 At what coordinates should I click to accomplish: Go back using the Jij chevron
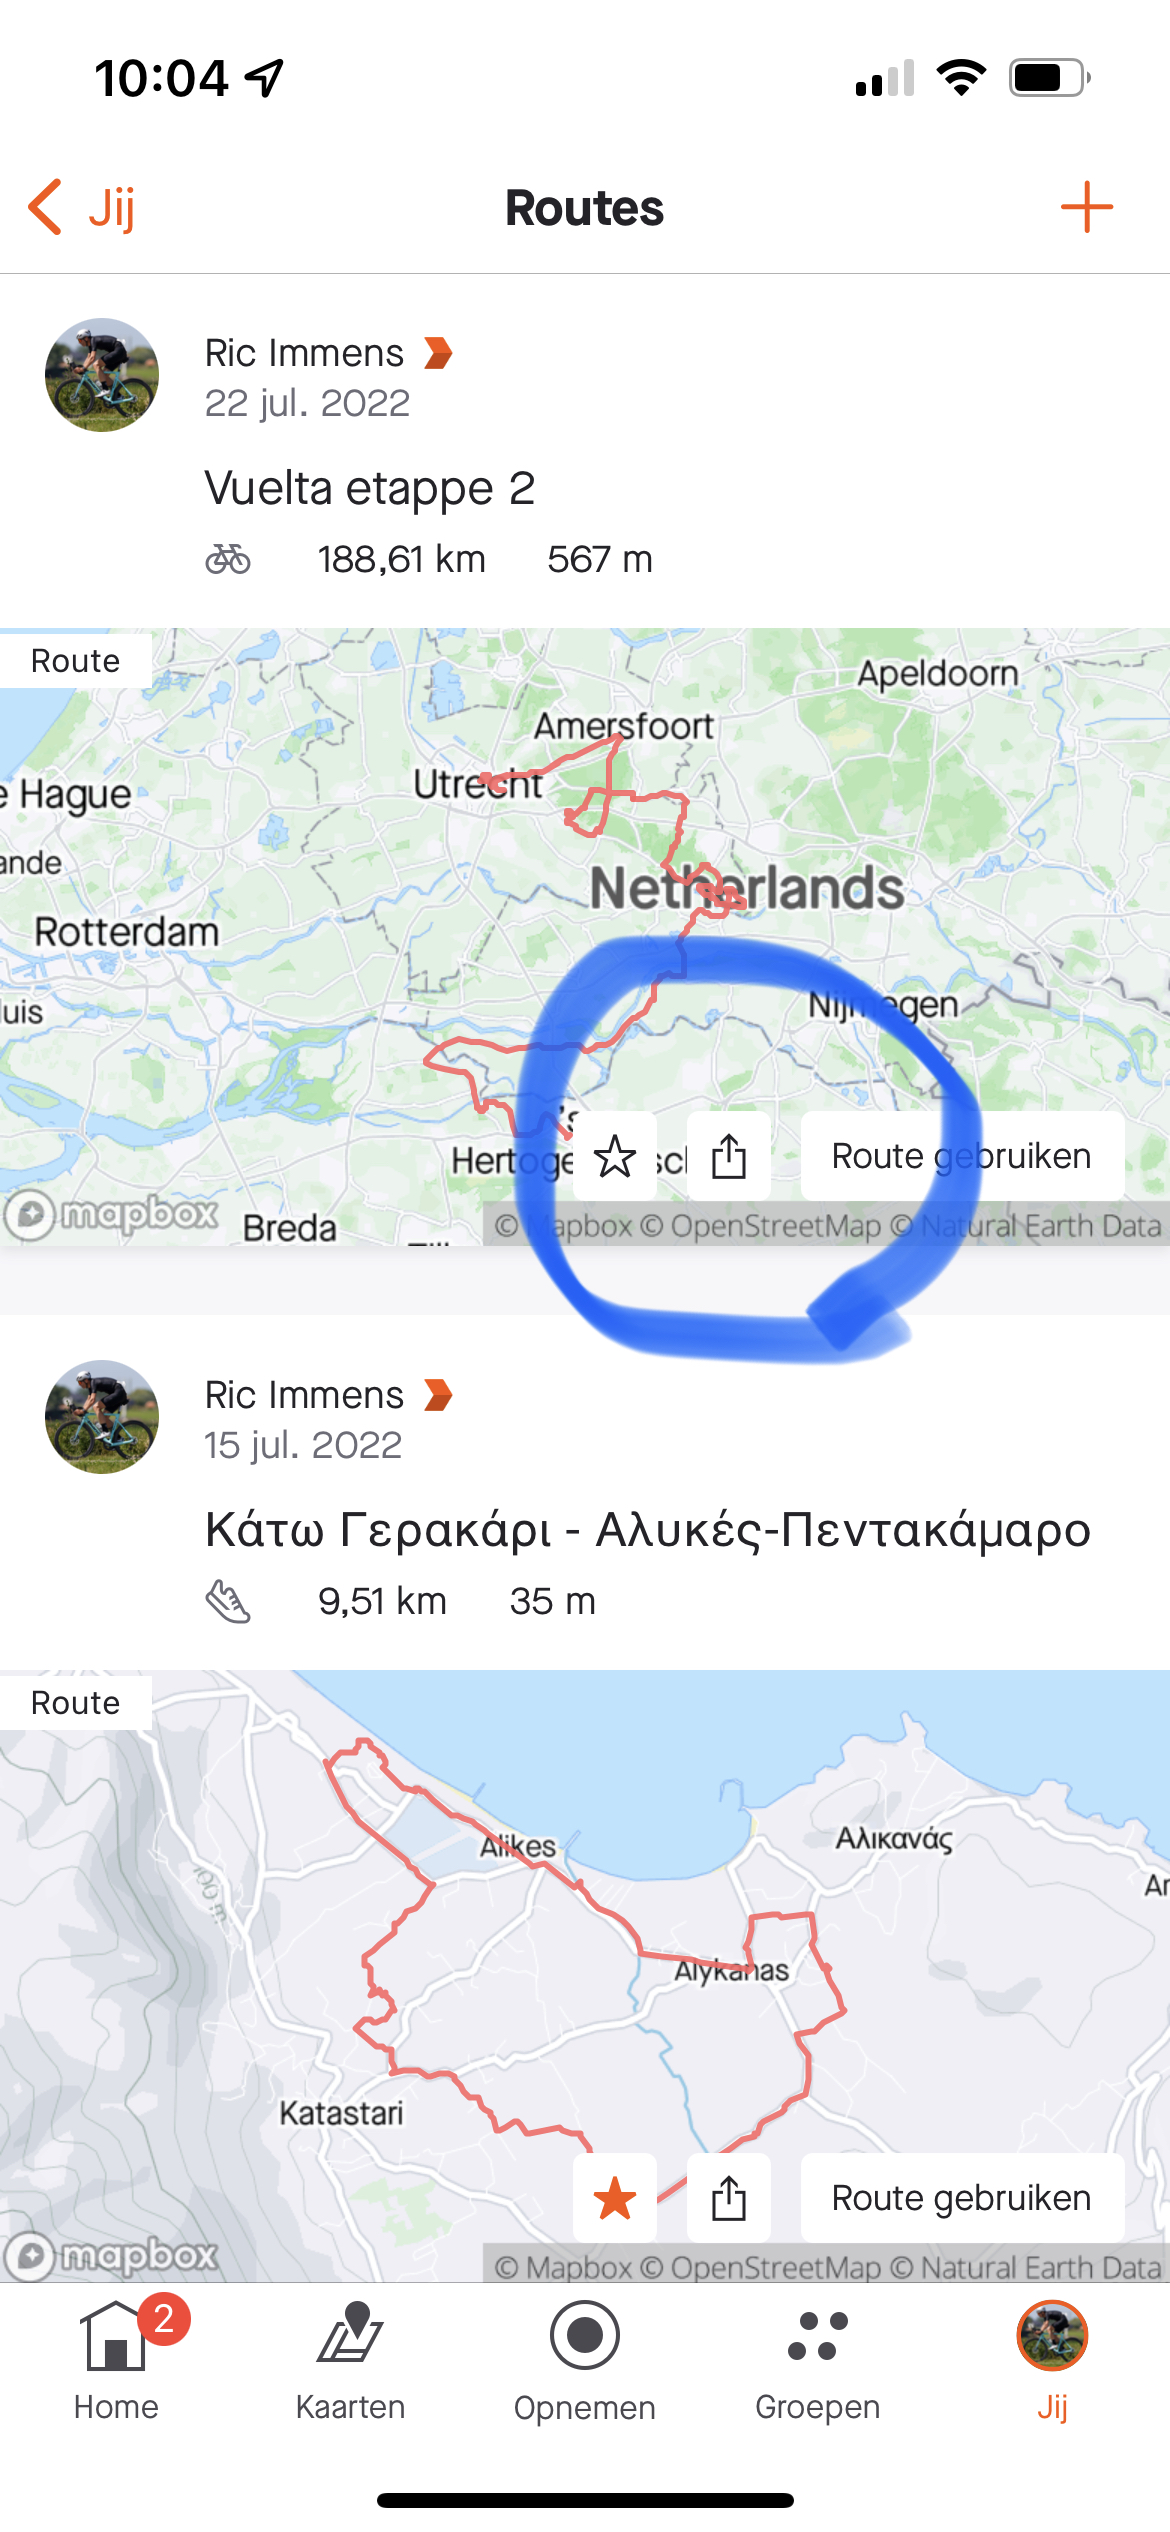click(81, 207)
